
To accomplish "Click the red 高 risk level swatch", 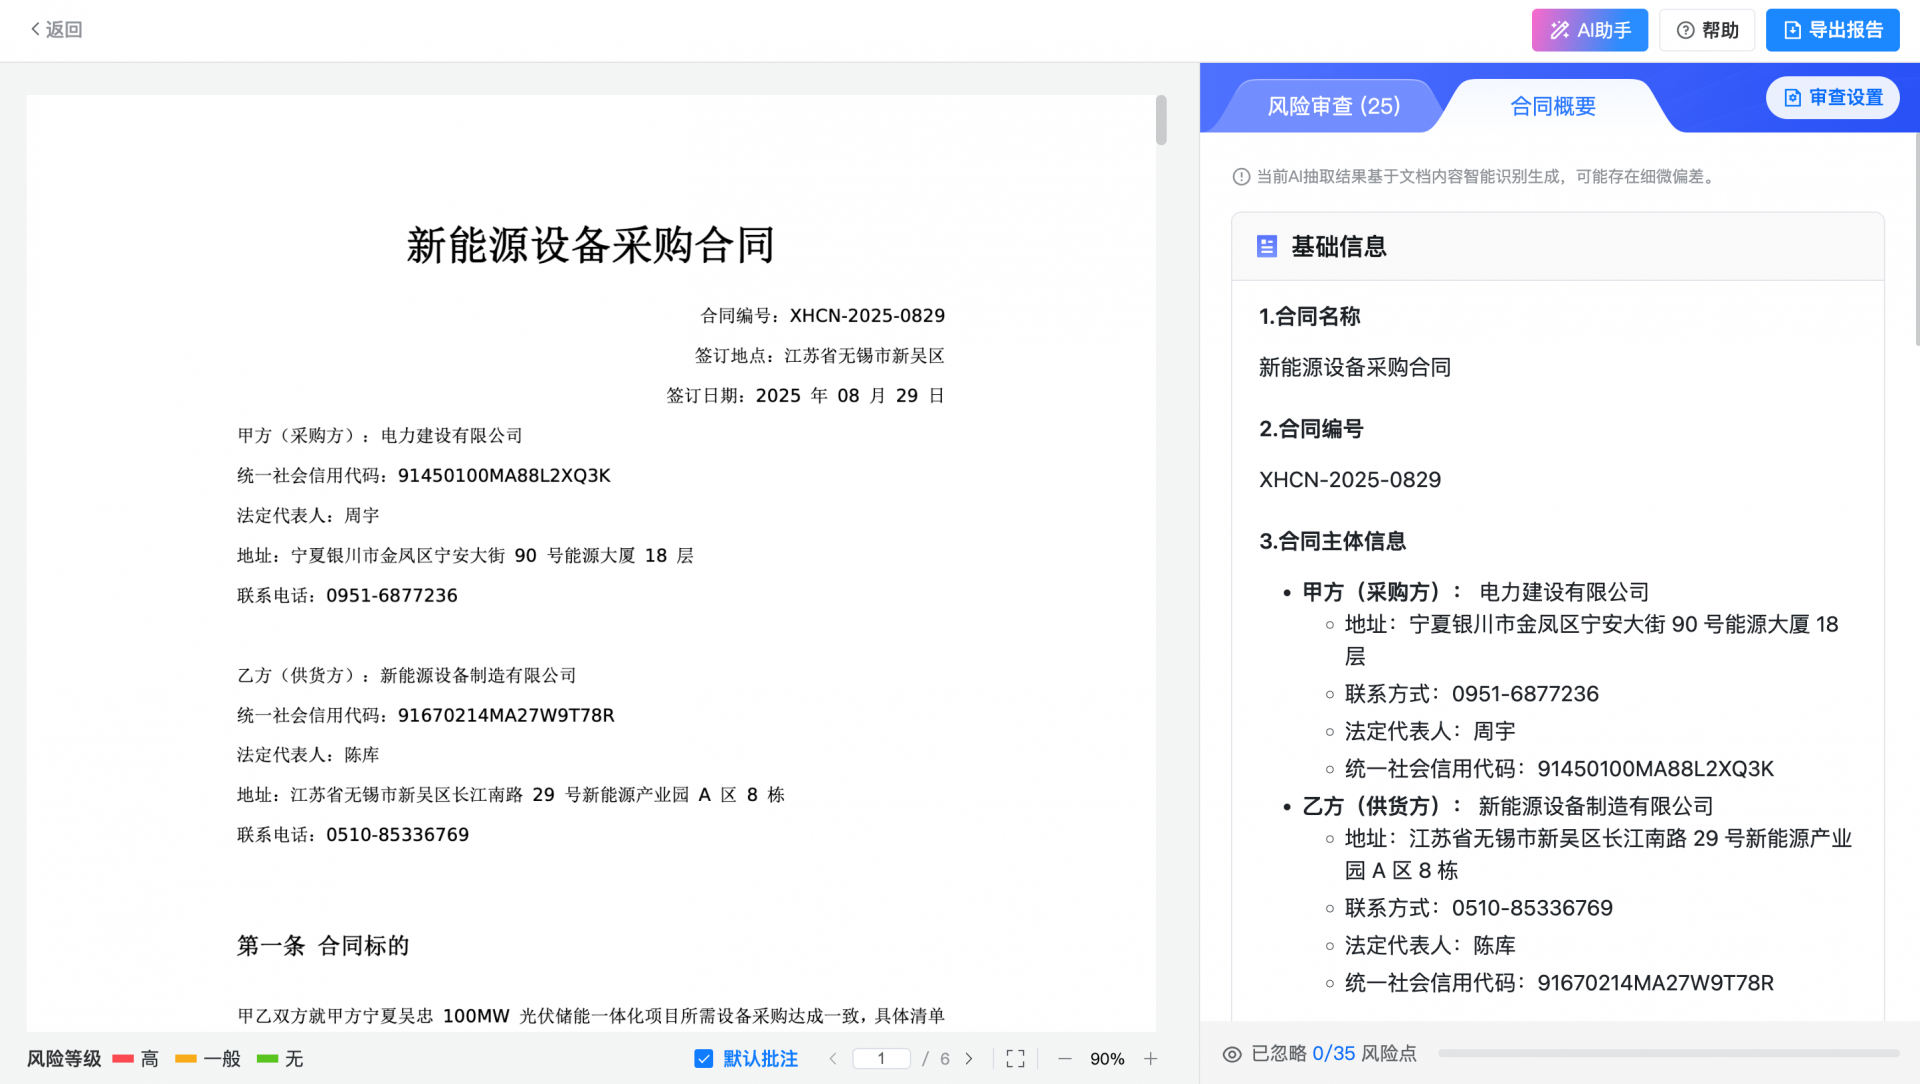I will 123,1059.
